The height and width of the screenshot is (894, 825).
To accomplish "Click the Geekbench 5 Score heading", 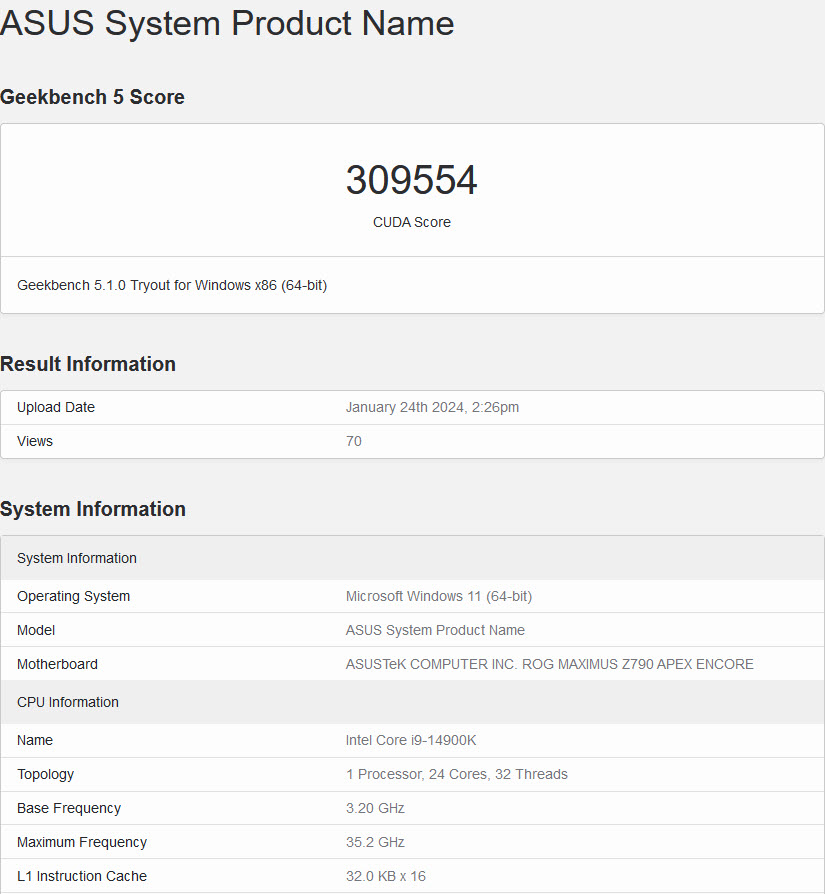I will point(92,97).
